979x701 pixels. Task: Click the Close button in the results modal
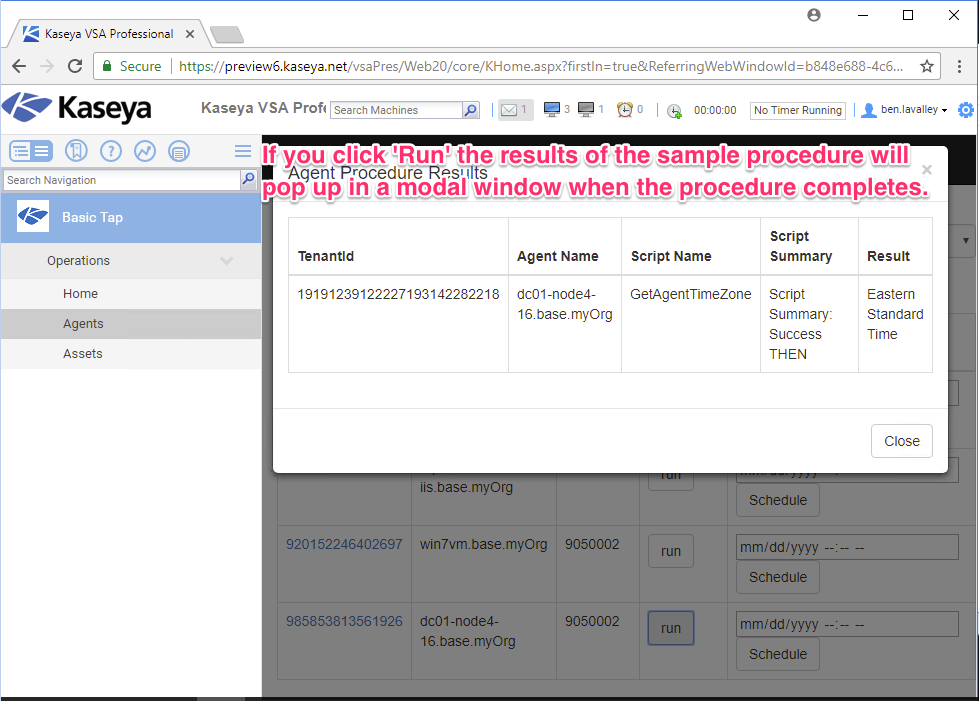[x=902, y=441]
